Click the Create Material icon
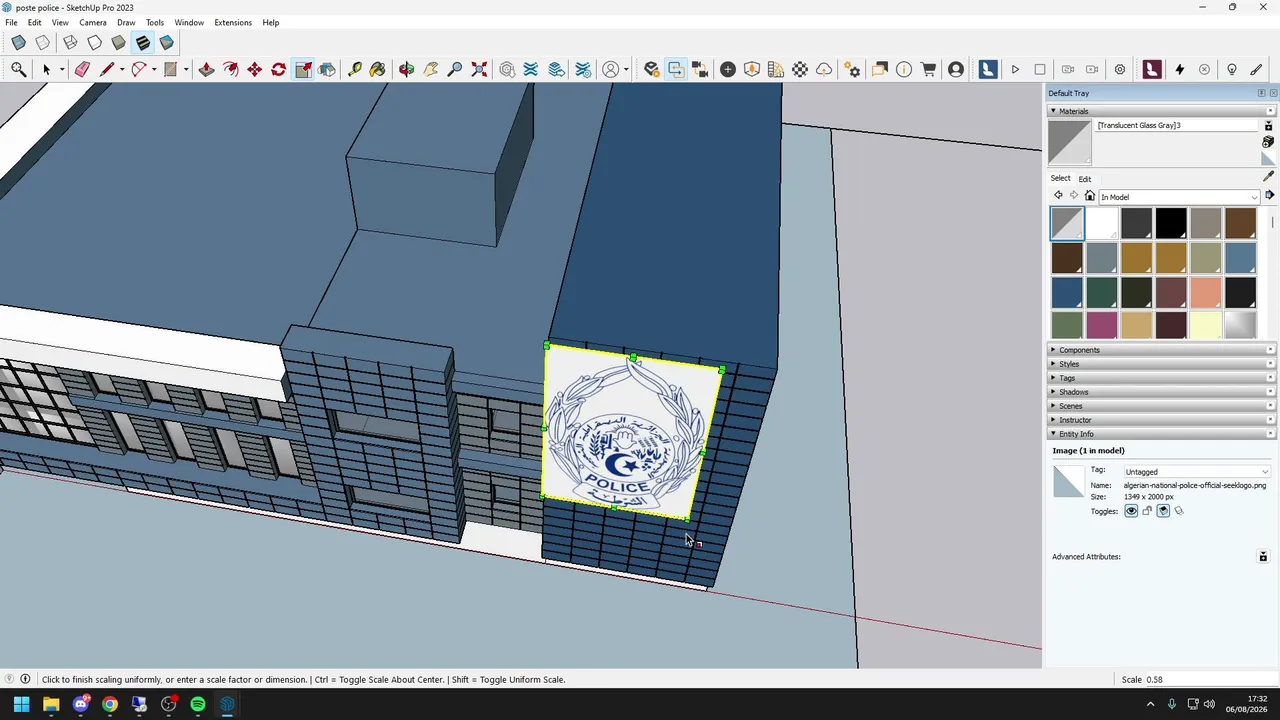 [x=1268, y=143]
